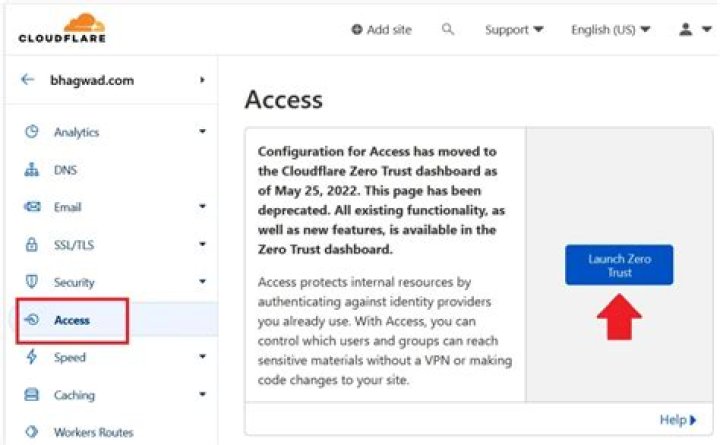Viewport: 720px width, 445px height.
Task: Click the DNS network icon
Action: (31, 170)
